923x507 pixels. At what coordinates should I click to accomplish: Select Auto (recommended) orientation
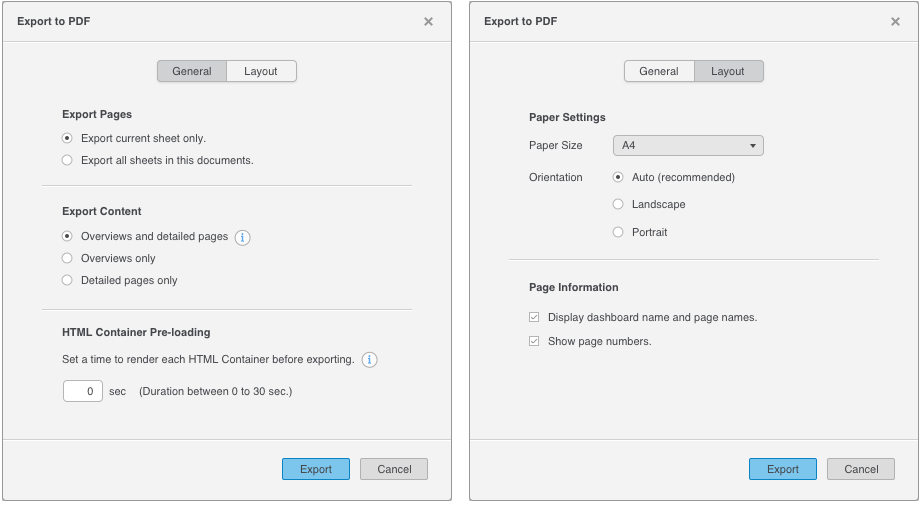618,178
